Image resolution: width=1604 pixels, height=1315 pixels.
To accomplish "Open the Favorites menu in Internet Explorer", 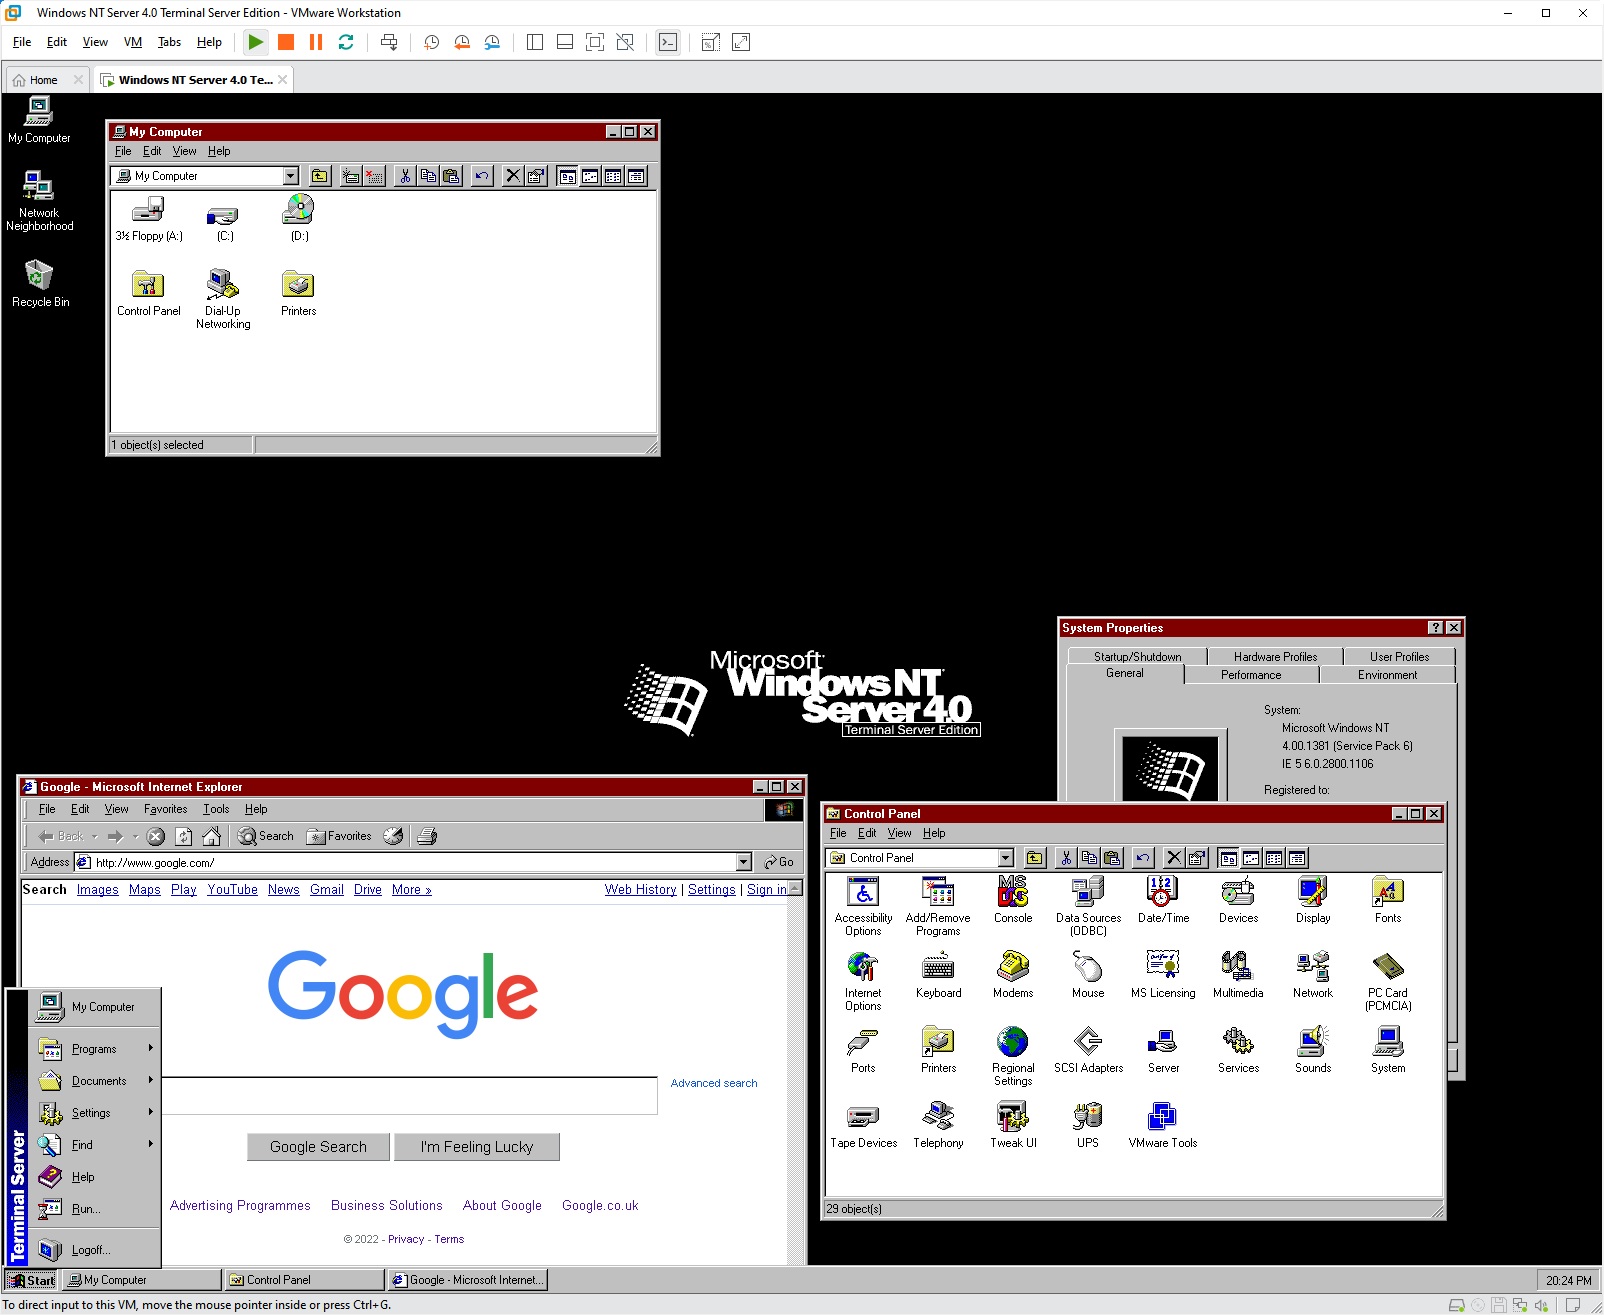I will pyautogui.click(x=165, y=809).
